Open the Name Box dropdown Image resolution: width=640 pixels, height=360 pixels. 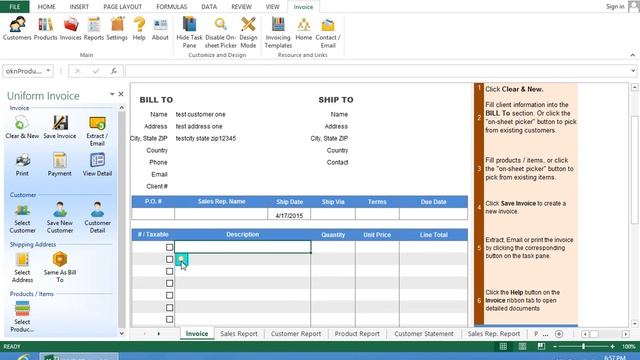click(x=48, y=71)
